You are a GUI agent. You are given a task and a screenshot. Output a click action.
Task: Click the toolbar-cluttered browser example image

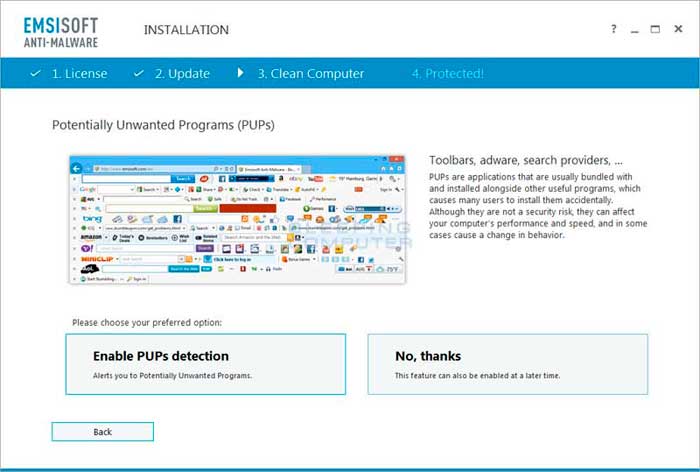pyautogui.click(x=238, y=219)
